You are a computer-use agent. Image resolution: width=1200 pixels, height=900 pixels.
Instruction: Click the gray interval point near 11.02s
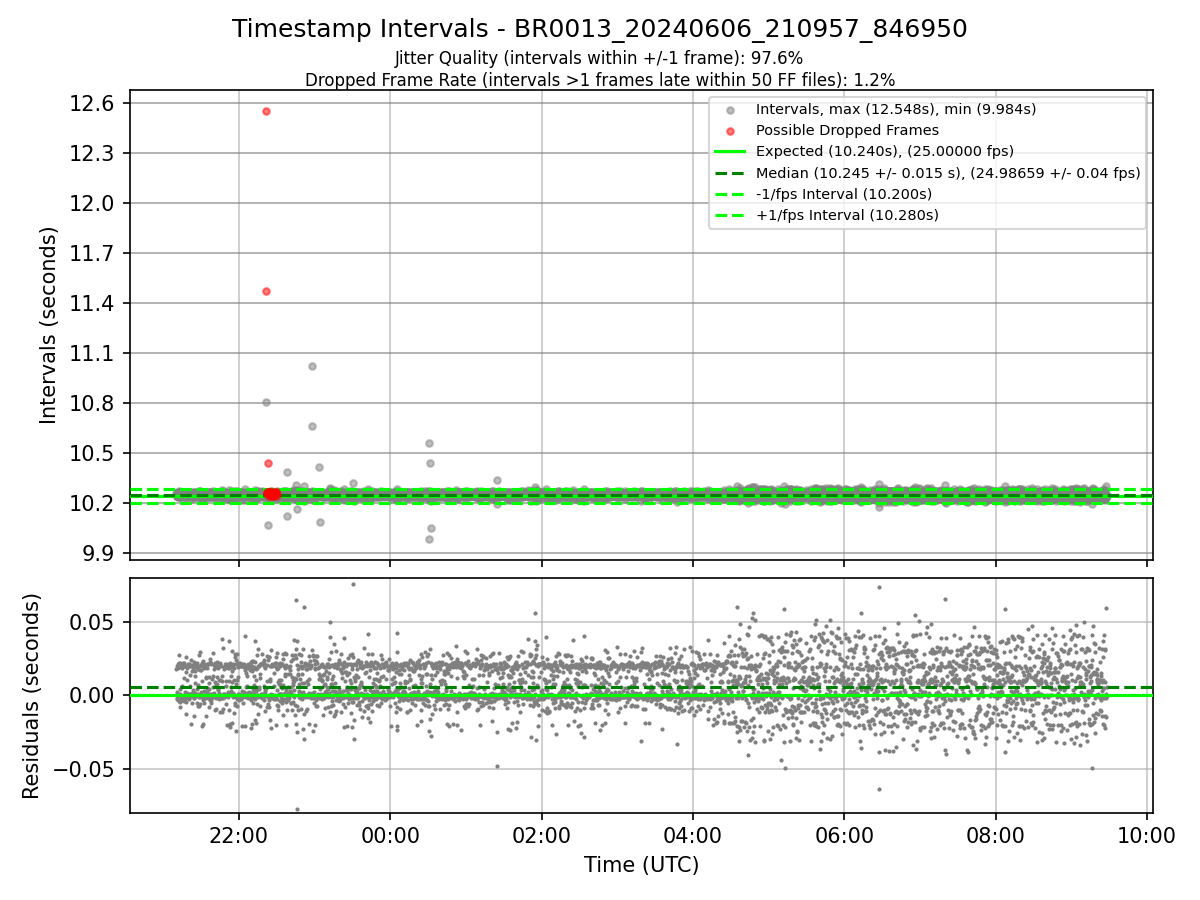click(312, 366)
